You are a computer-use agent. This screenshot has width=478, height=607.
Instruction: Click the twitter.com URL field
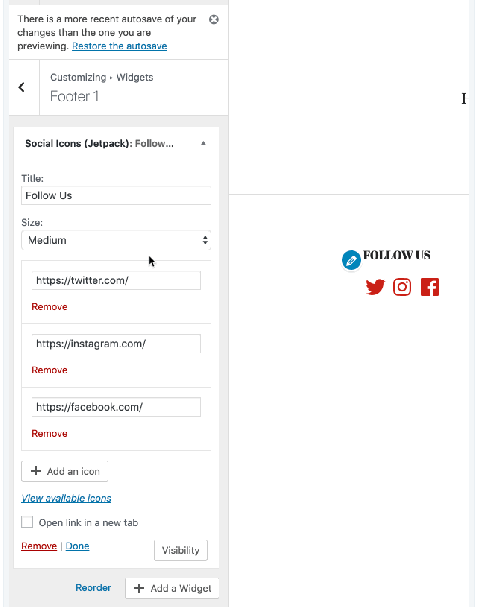pyautogui.click(x=116, y=280)
